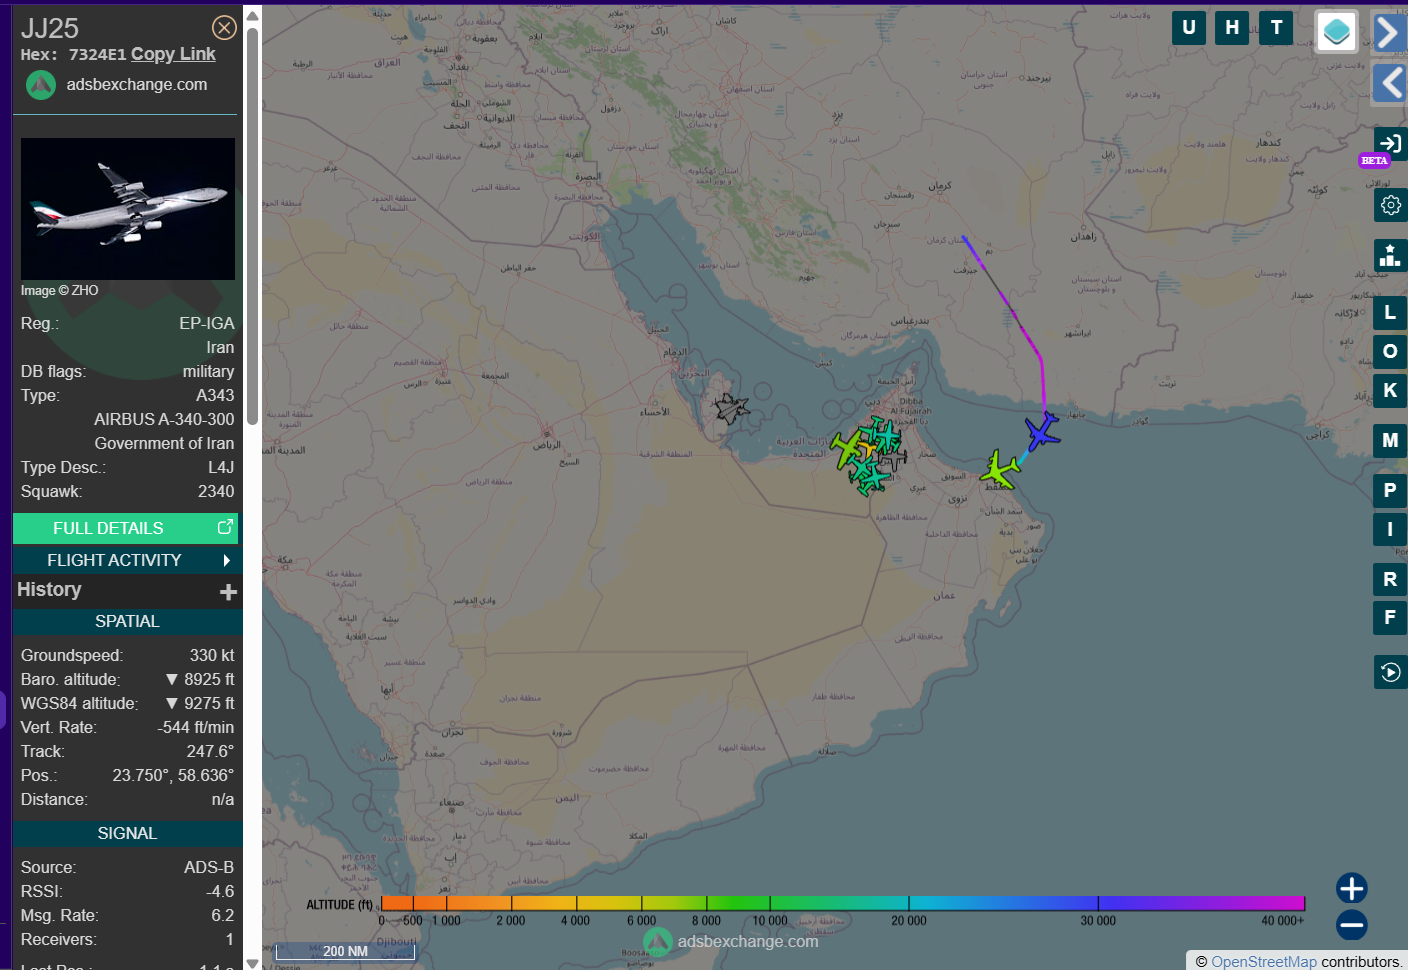The width and height of the screenshot is (1408, 970).
Task: Click the type A343 value
Action: pos(215,395)
